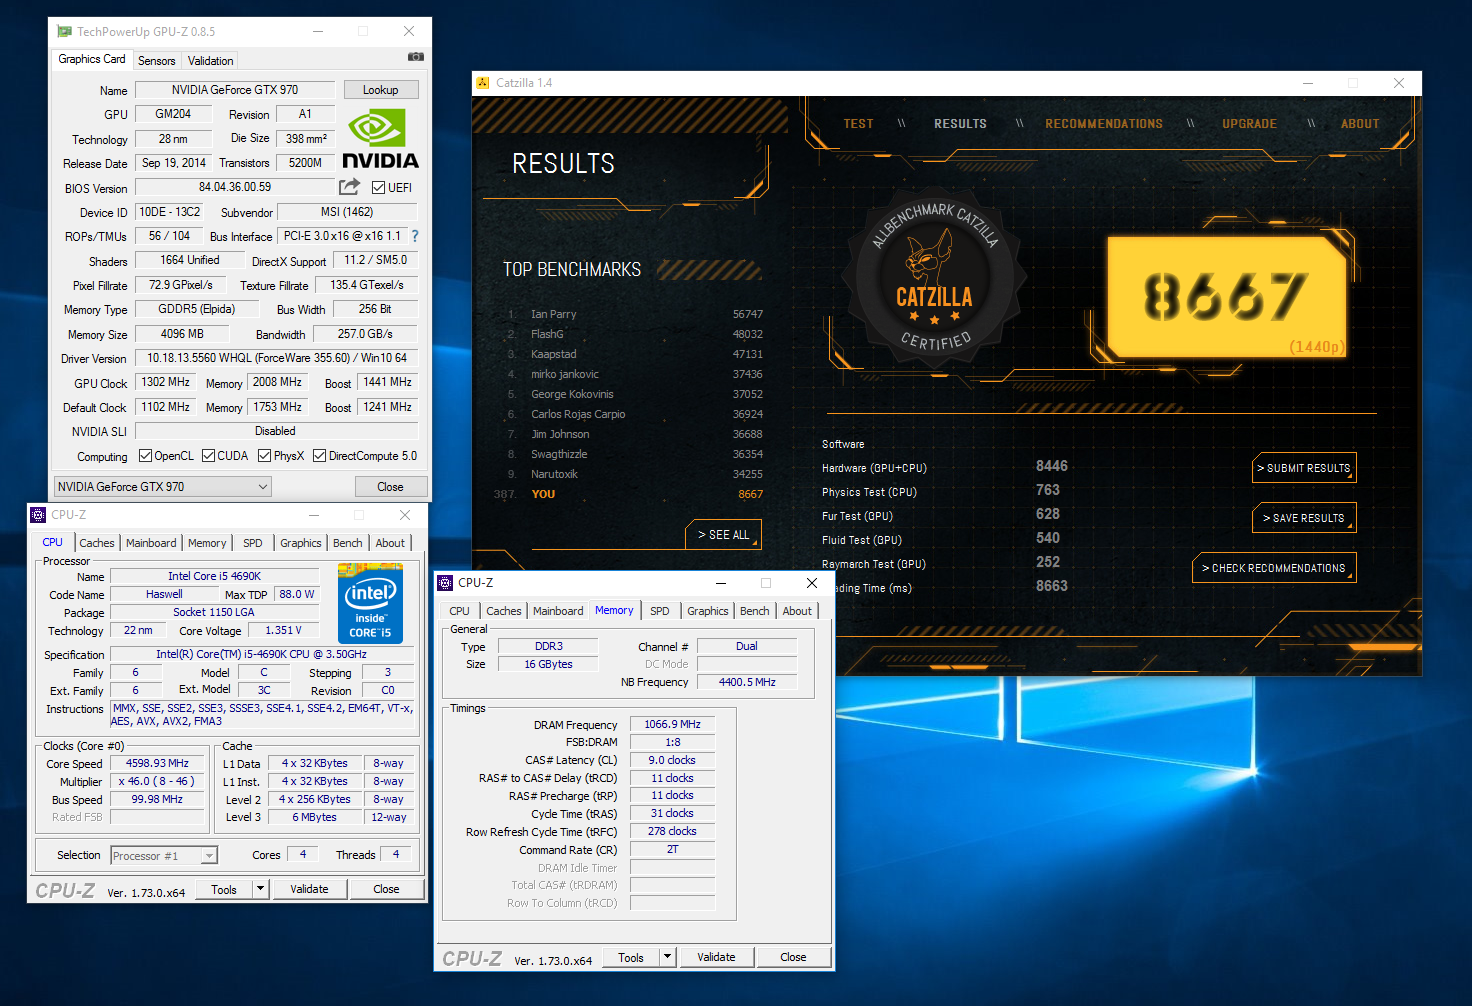The height and width of the screenshot is (1006, 1472).
Task: Click the Intel Core i5 4690K name field
Action: click(x=214, y=576)
